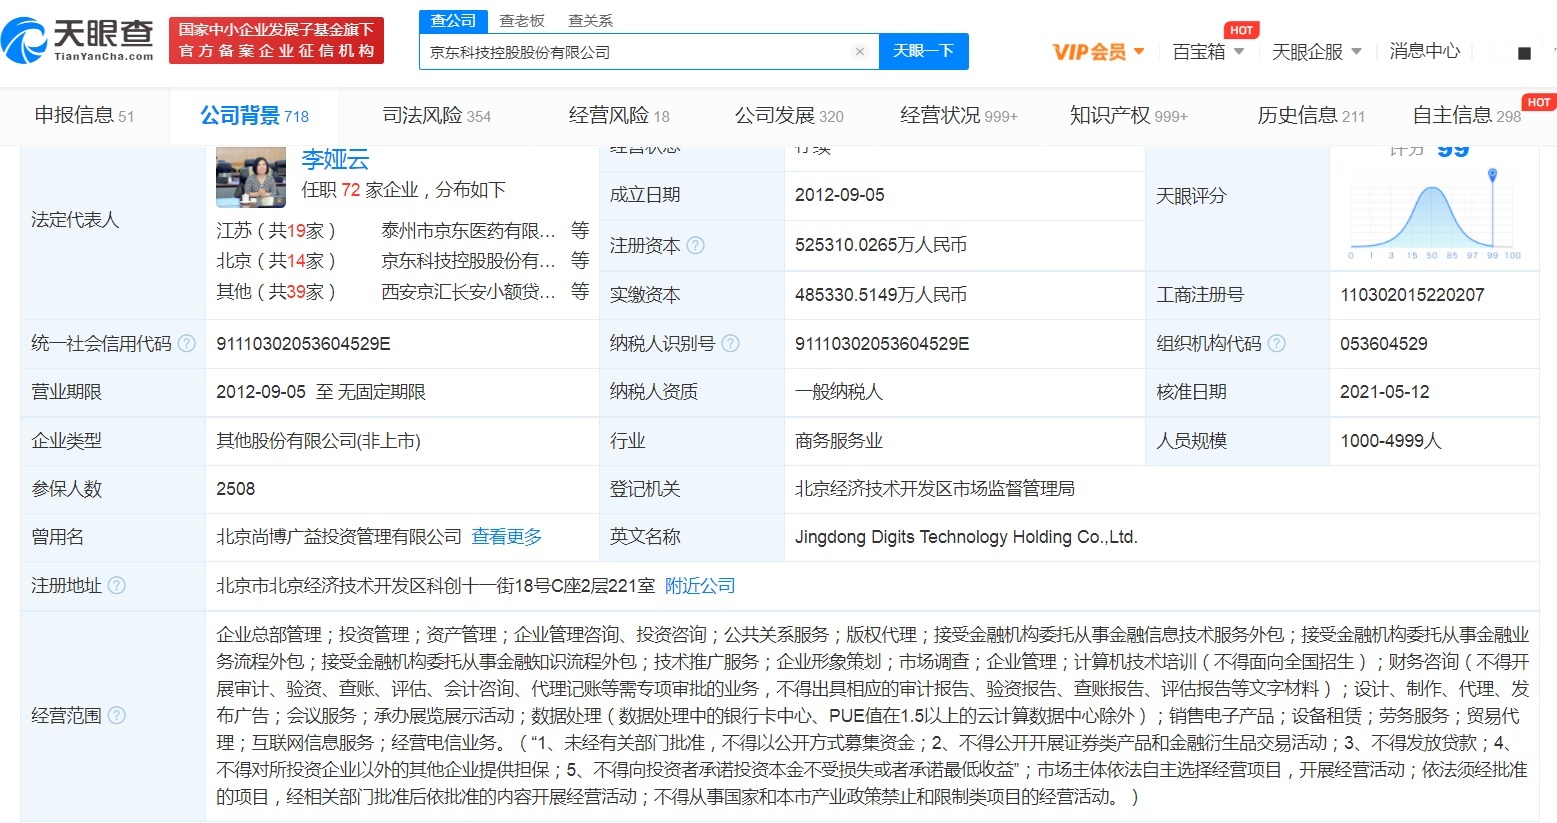Click the dark user avatar square at top right

click(x=1524, y=53)
